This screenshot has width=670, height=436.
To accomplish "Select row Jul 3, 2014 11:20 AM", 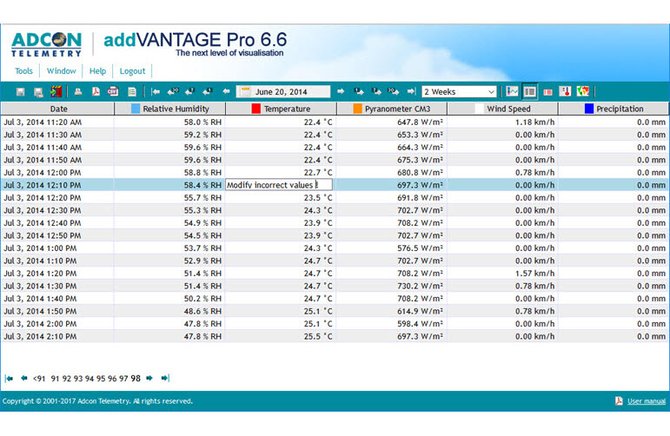I will (335, 122).
